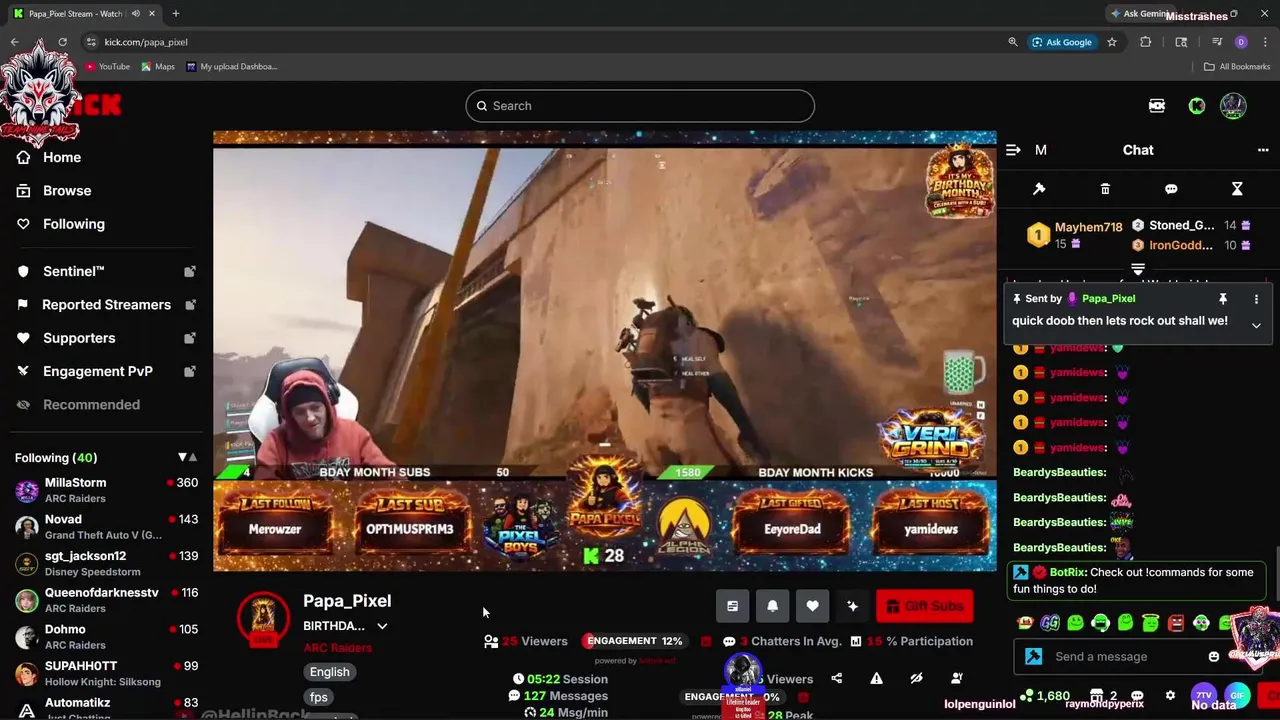The height and width of the screenshot is (720, 1280).
Task: Click the stream panel card icon button
Action: (x=732, y=606)
